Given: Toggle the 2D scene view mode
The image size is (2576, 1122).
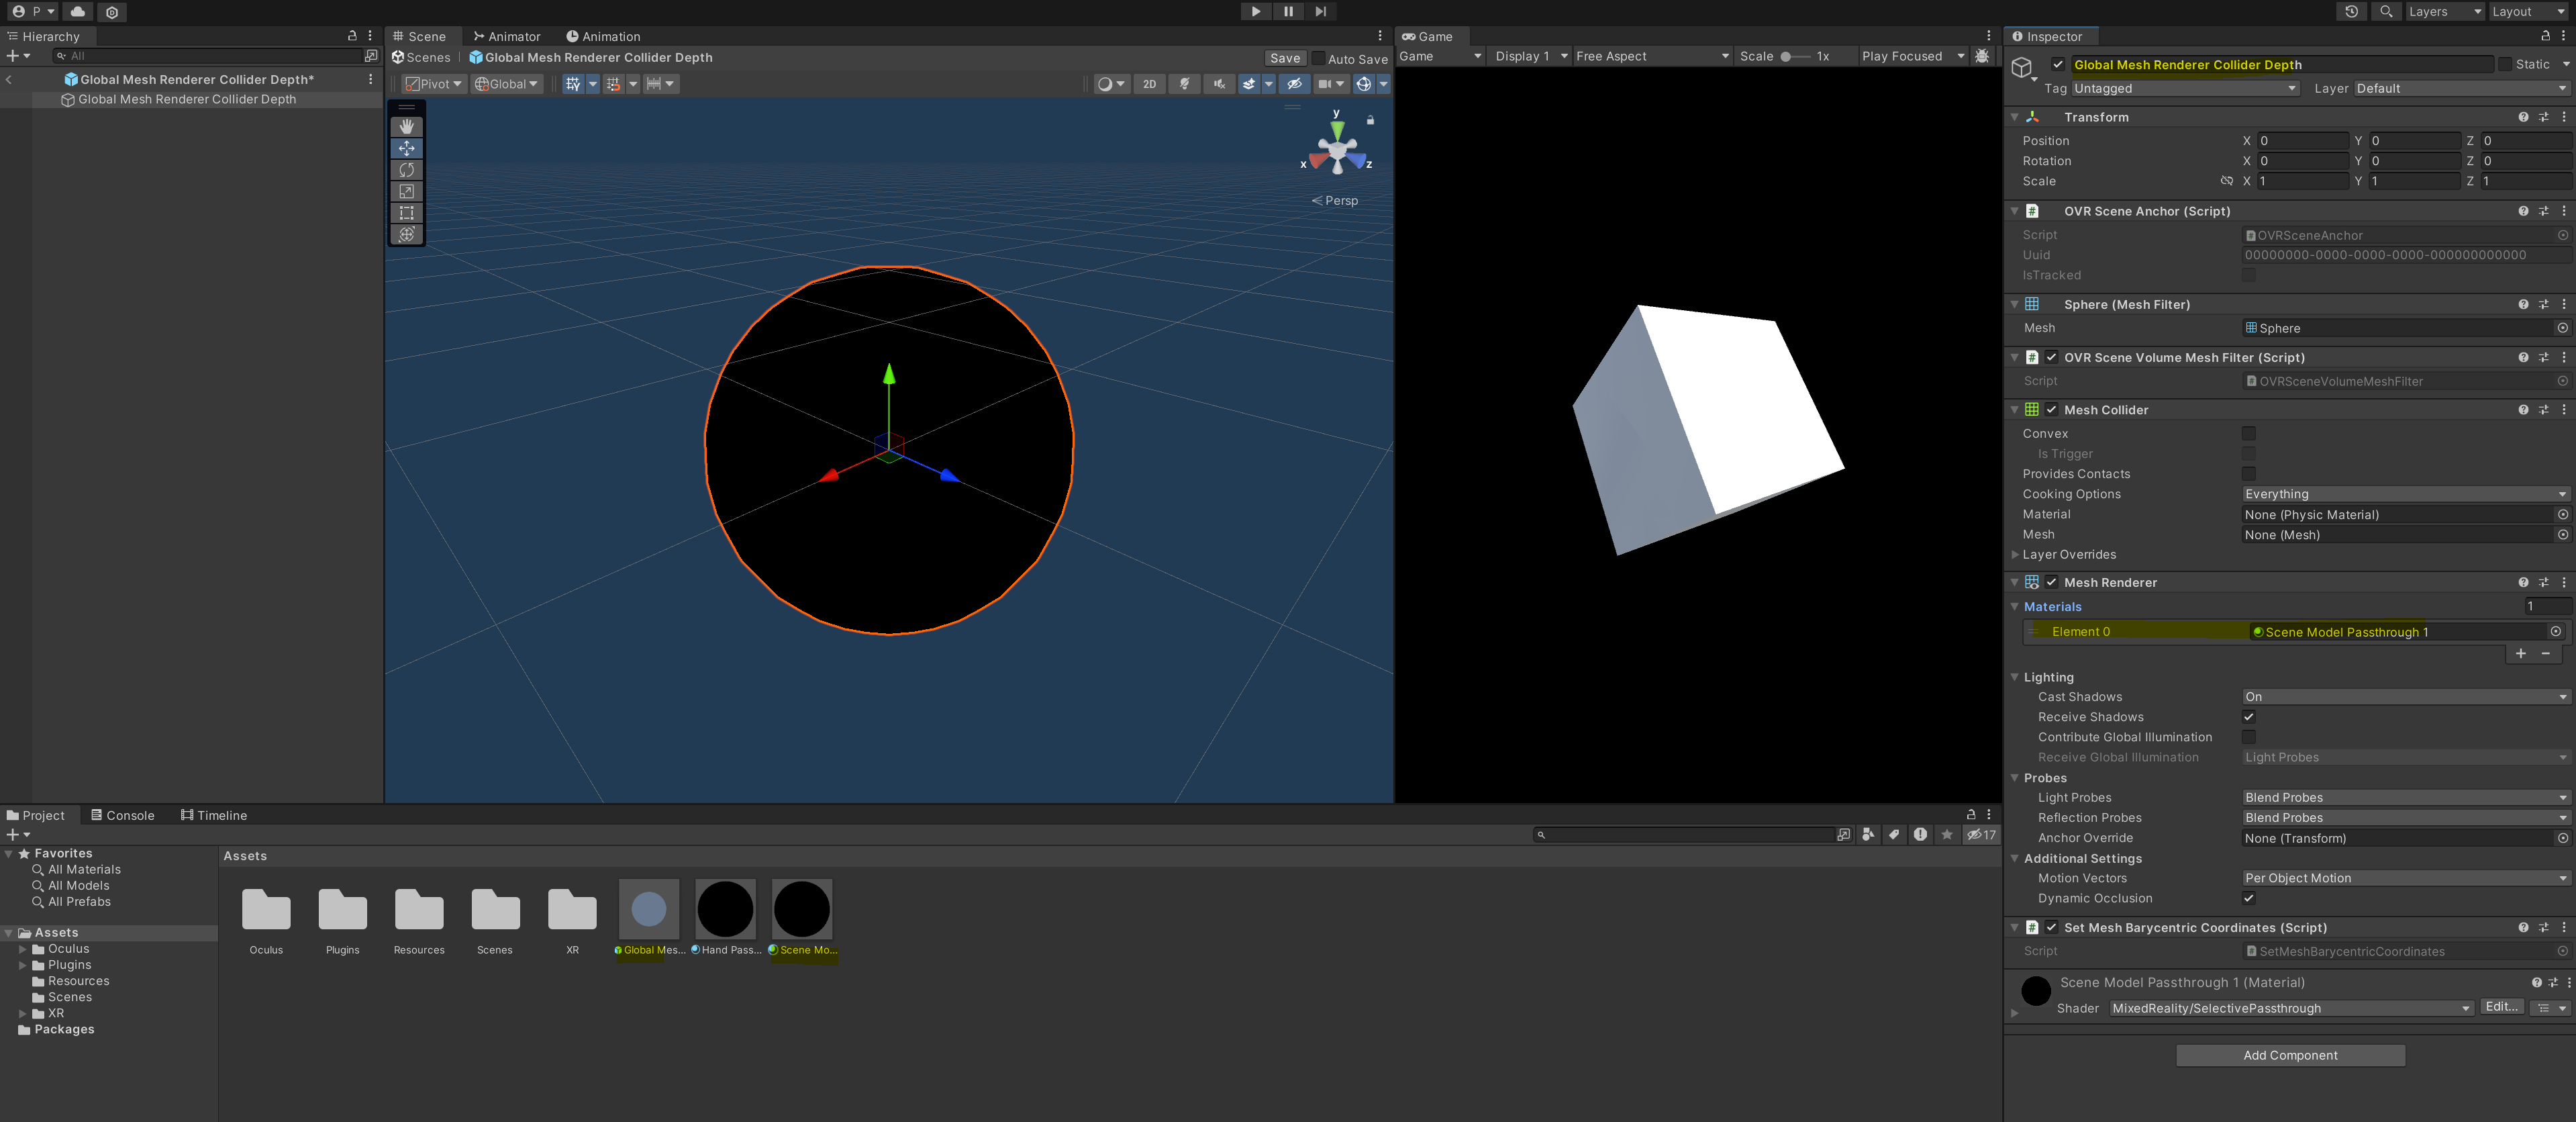Looking at the screenshot, I should click(1149, 84).
